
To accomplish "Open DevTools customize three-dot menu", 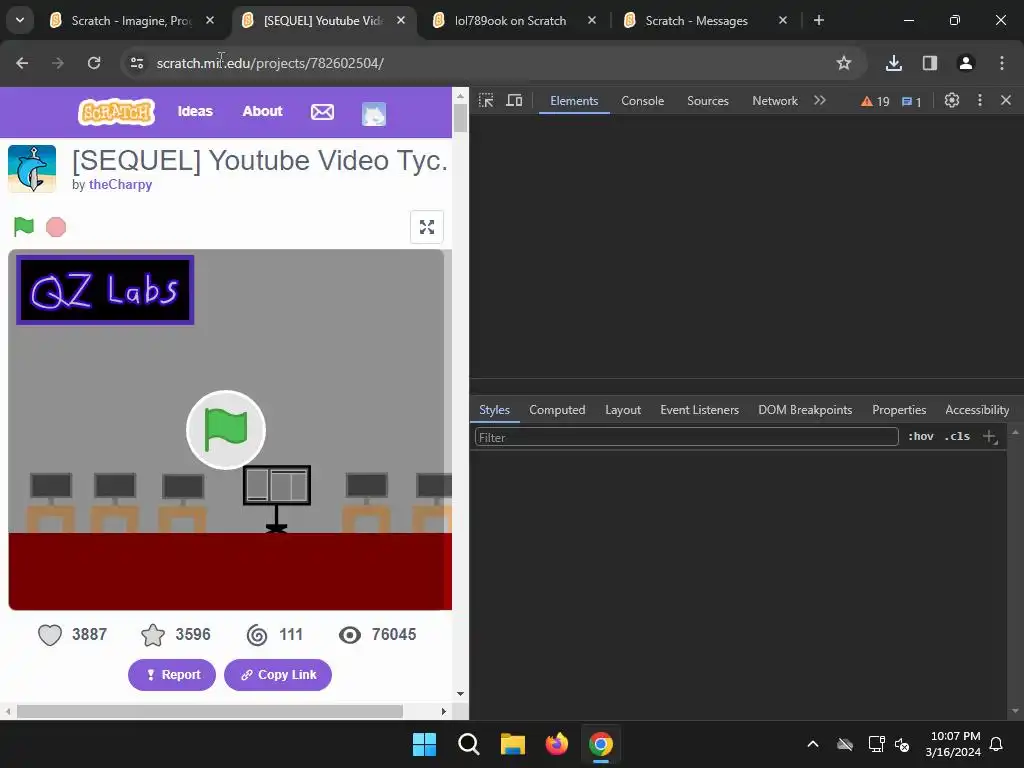I will pos(980,100).
